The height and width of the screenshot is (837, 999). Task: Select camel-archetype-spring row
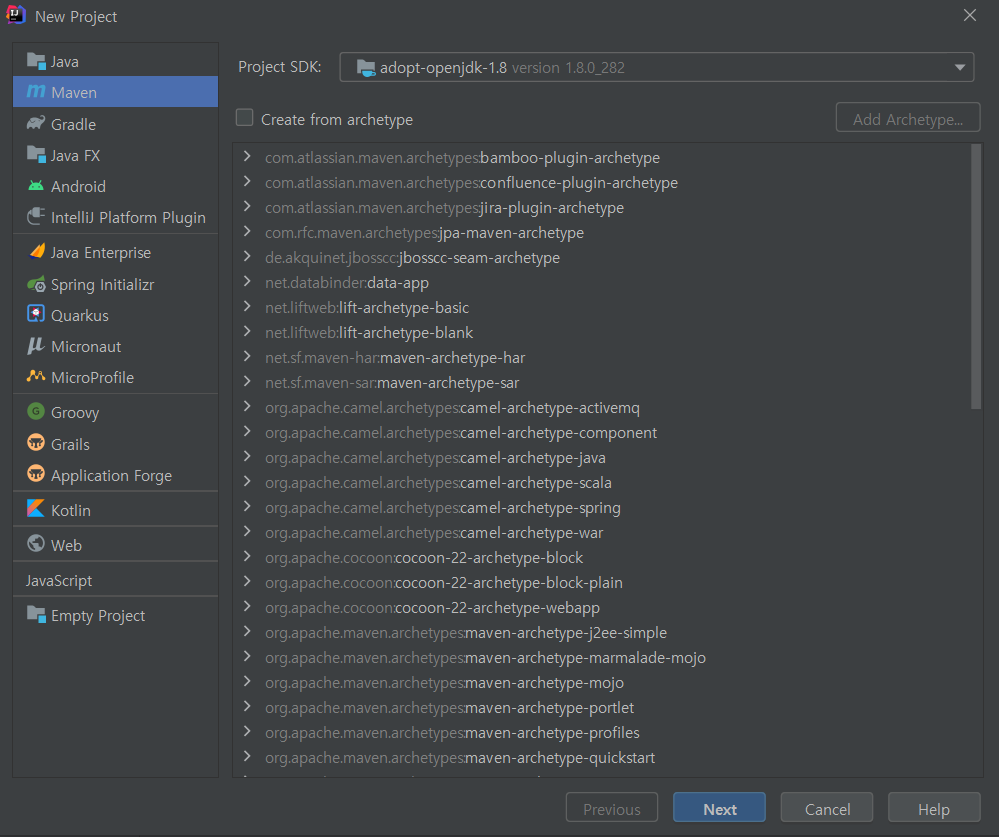point(601,508)
